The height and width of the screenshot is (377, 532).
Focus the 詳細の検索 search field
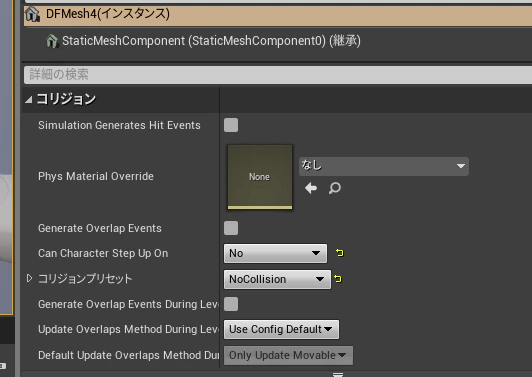tap(278, 75)
